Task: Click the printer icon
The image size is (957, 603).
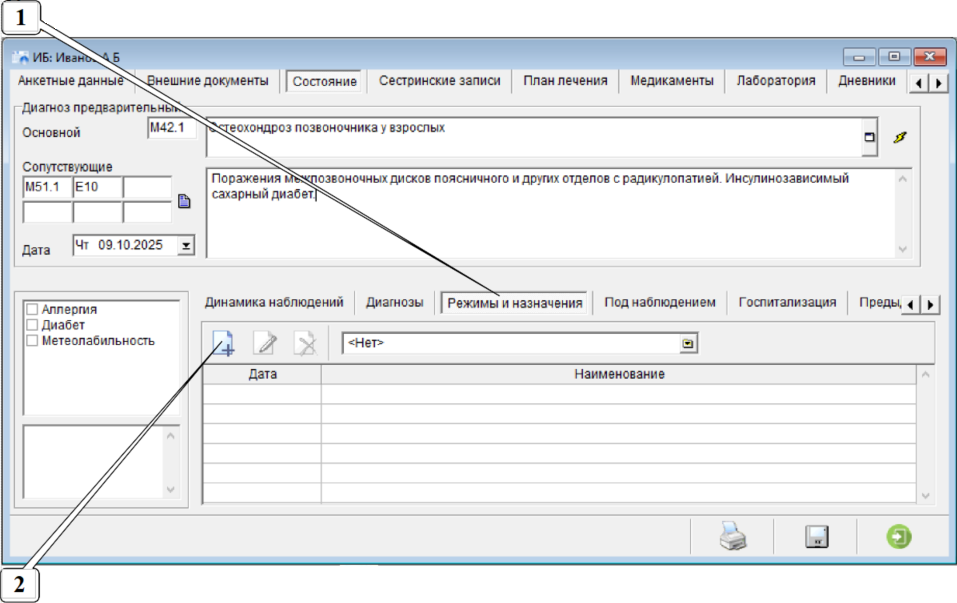Action: coord(732,537)
